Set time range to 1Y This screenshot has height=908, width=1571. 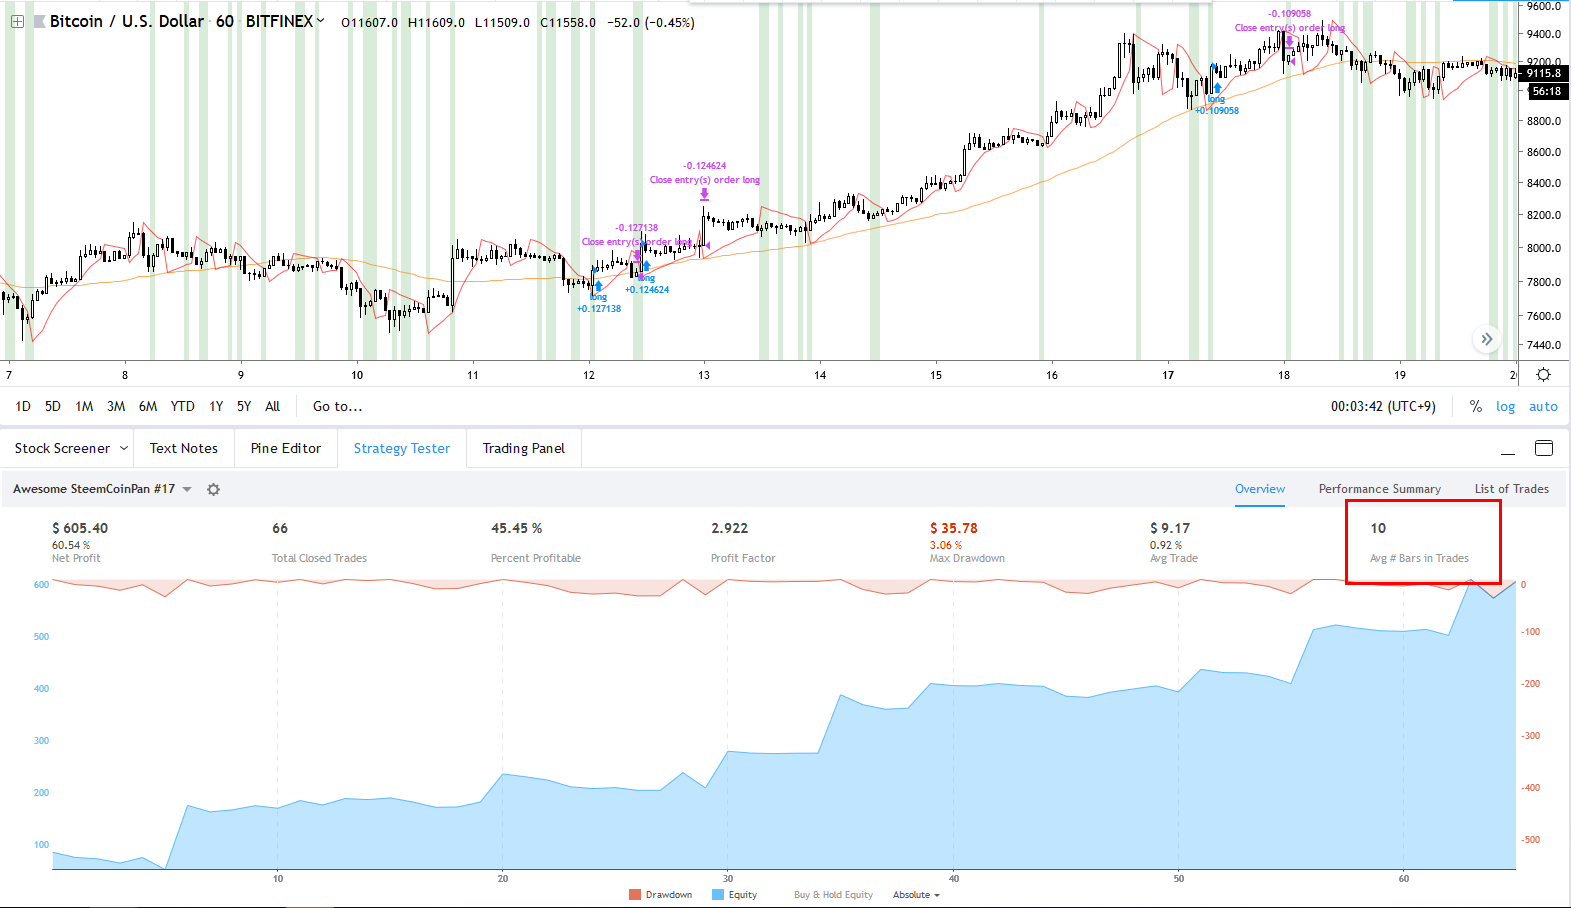[216, 406]
